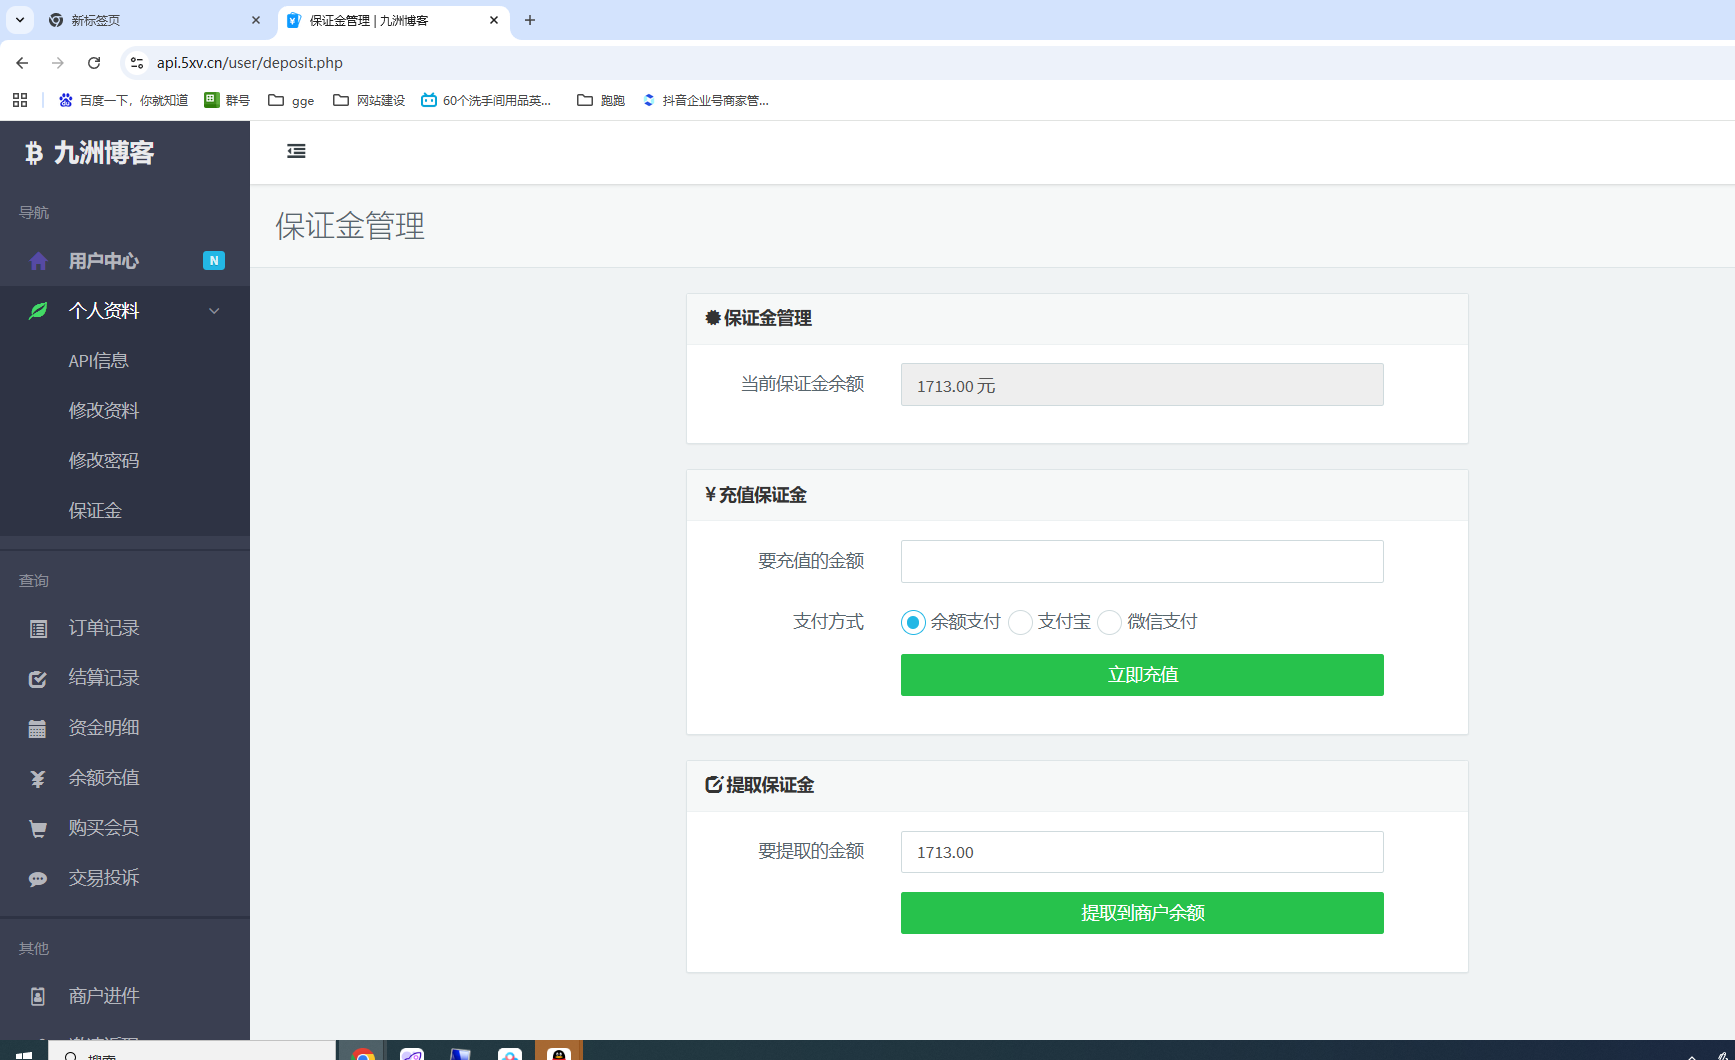Click the 商户进件 badge icon
The width and height of the screenshot is (1735, 1060).
(x=38, y=996)
